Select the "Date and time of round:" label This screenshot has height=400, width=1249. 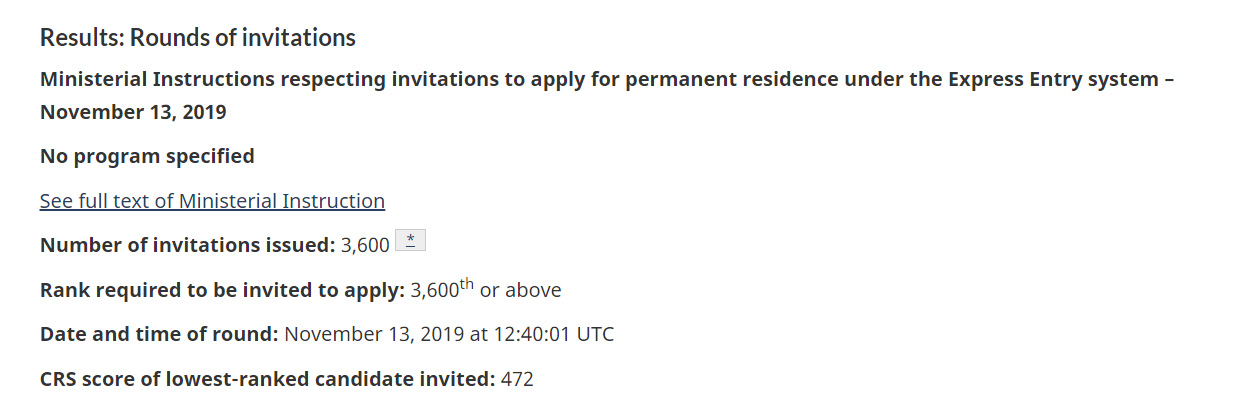(x=159, y=334)
